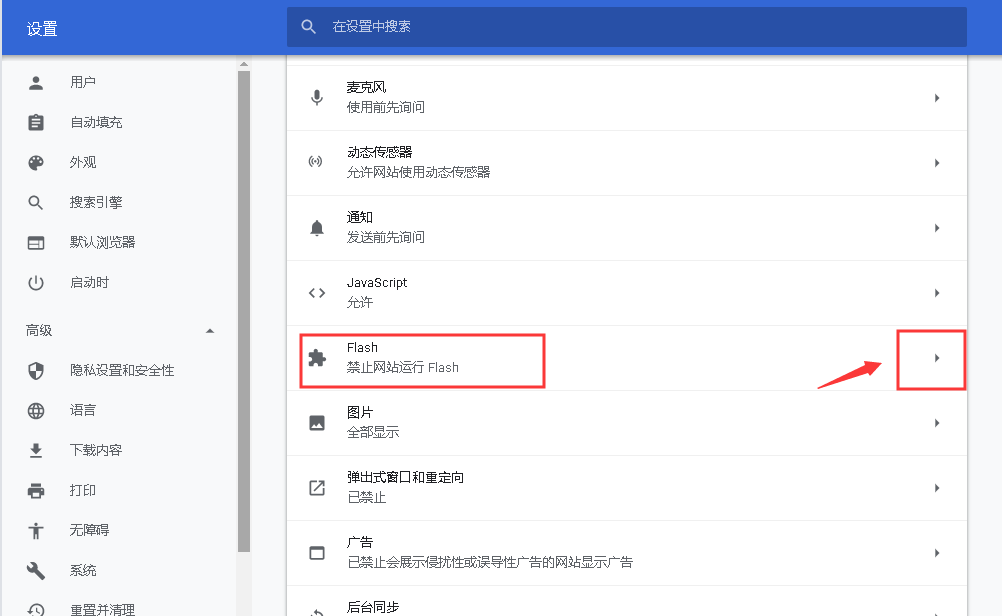This screenshot has height=616, width=1002.
Task: Click the 广告 window icon
Action: [x=317, y=553]
